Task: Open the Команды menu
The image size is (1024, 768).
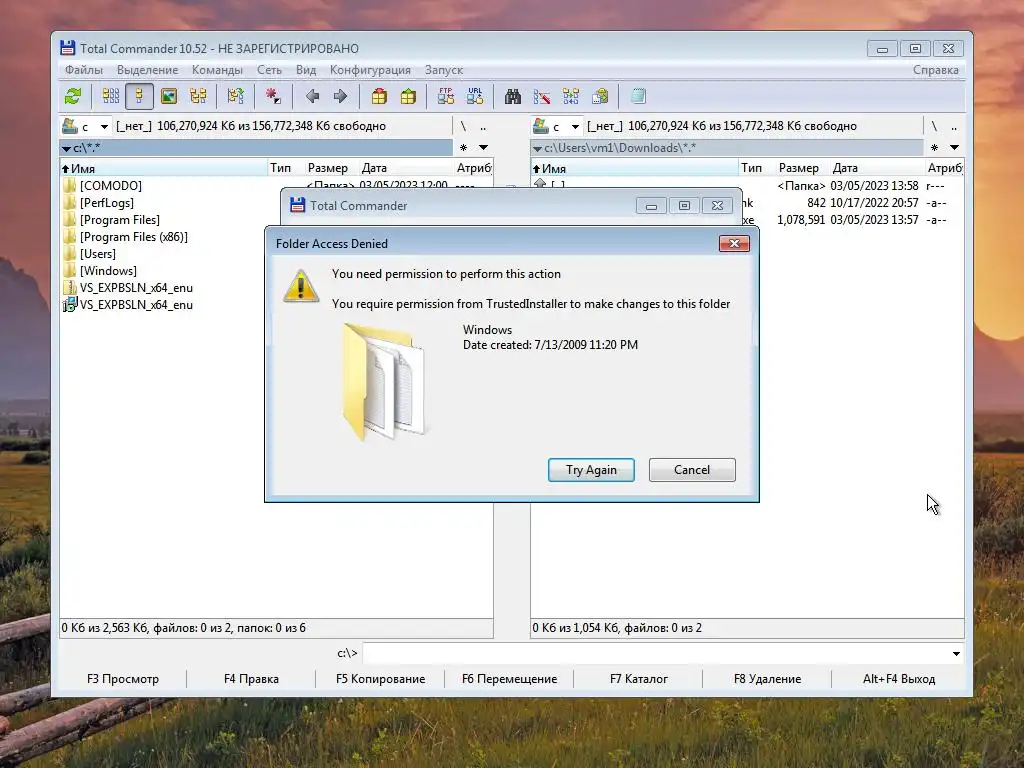Action: pos(217,70)
